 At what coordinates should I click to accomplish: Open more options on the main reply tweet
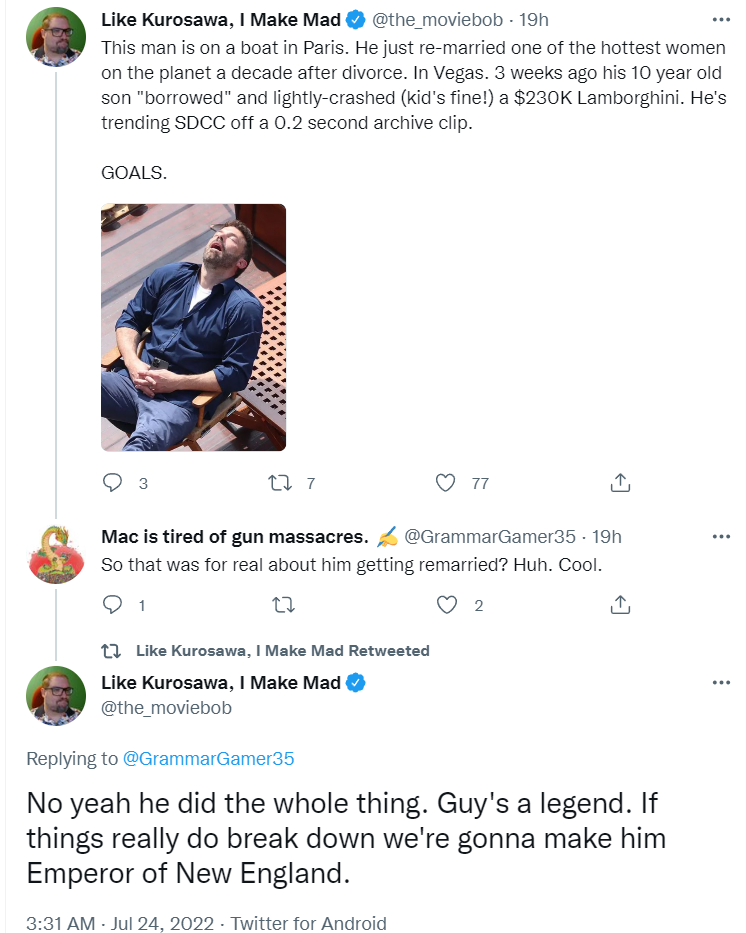721,682
